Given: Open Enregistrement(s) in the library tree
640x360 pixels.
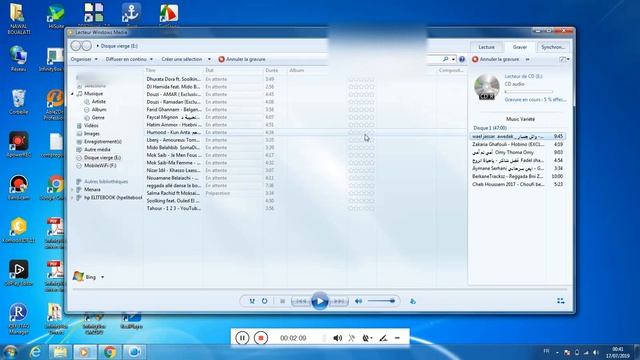Looking at the screenshot, I should coord(99,142).
